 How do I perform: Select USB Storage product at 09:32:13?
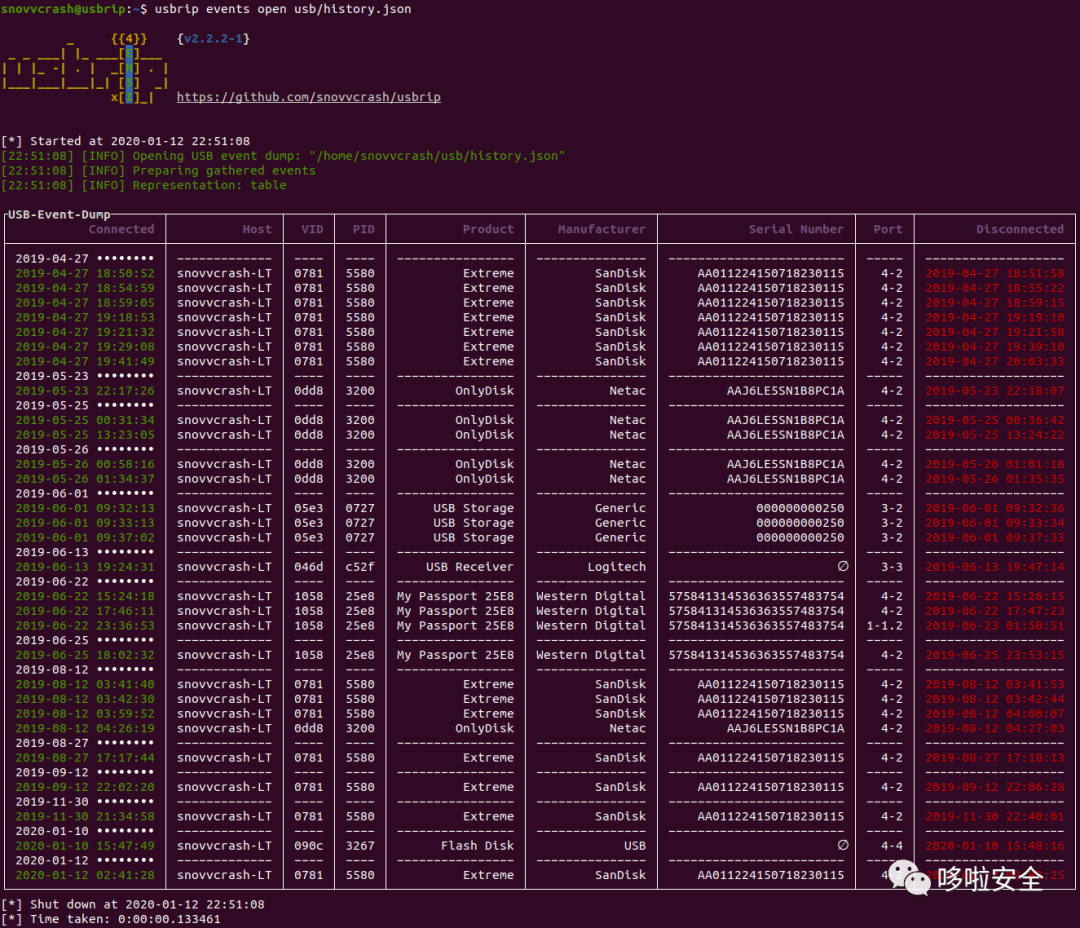473,508
